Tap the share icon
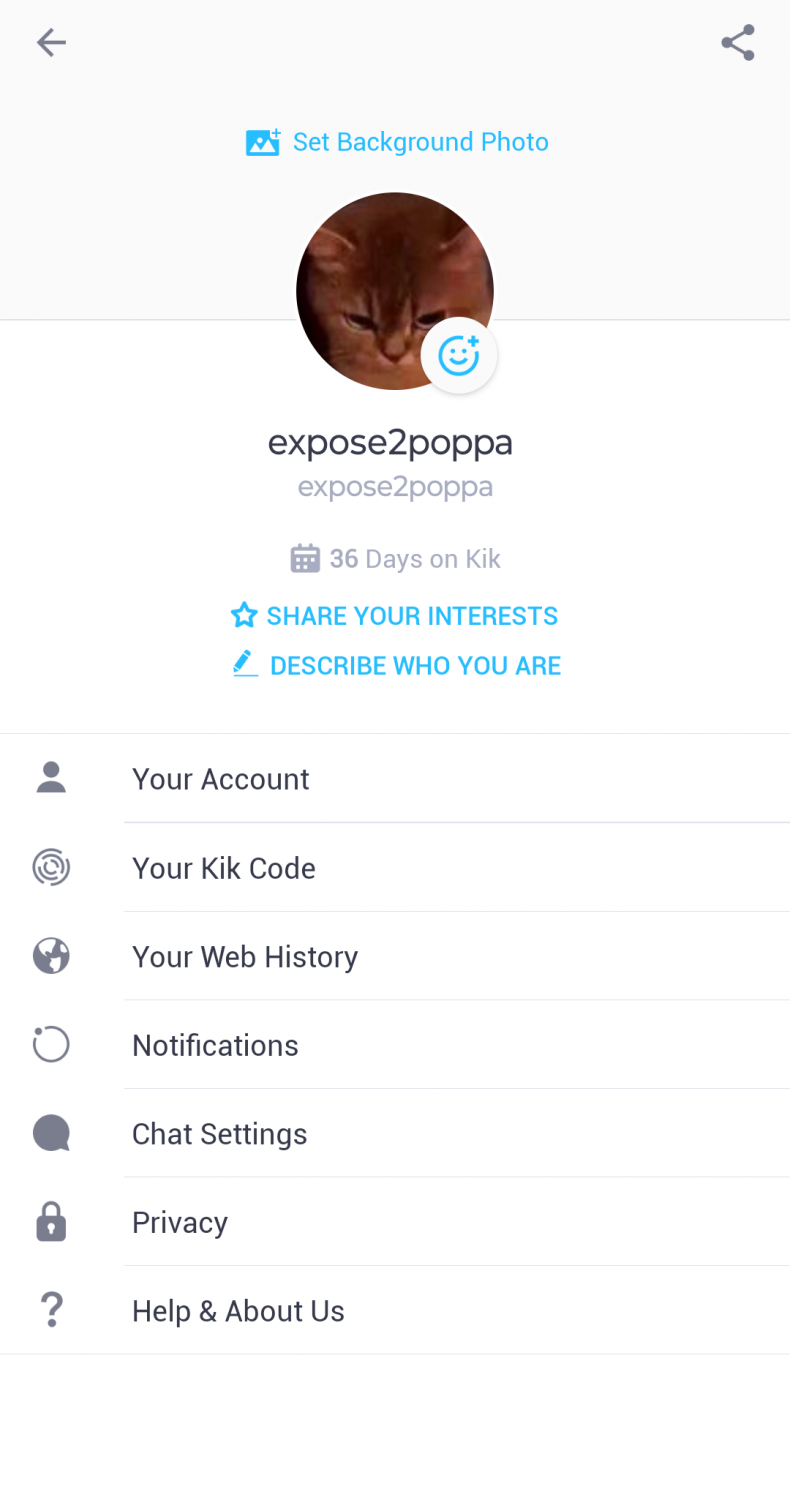The image size is (790, 1500). click(738, 42)
